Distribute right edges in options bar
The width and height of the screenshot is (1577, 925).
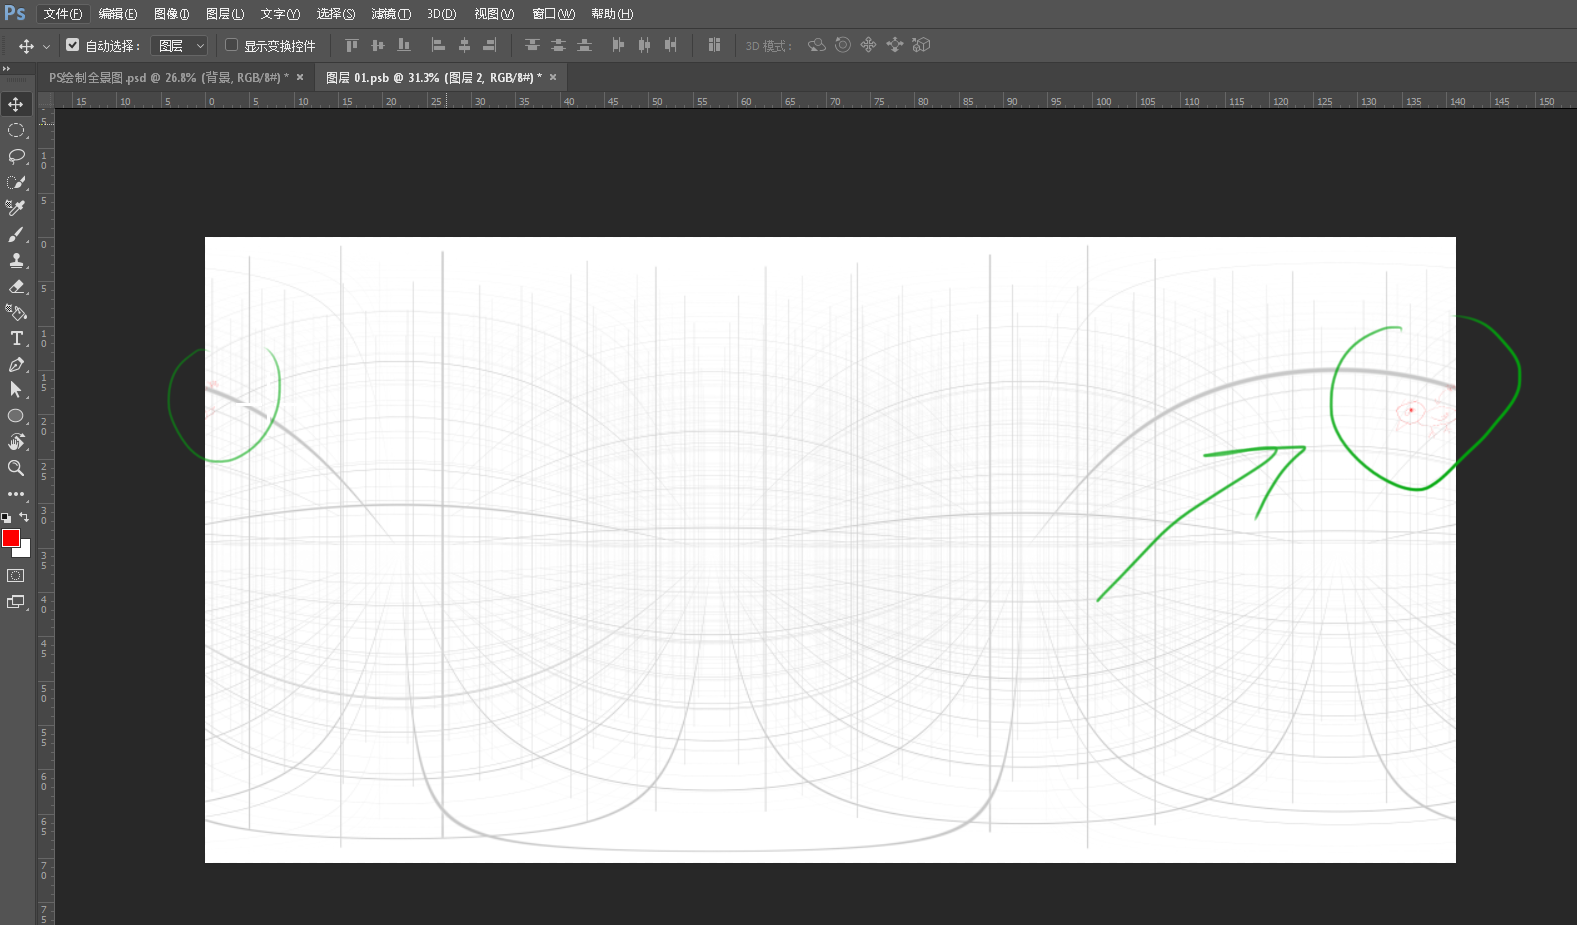pos(670,45)
